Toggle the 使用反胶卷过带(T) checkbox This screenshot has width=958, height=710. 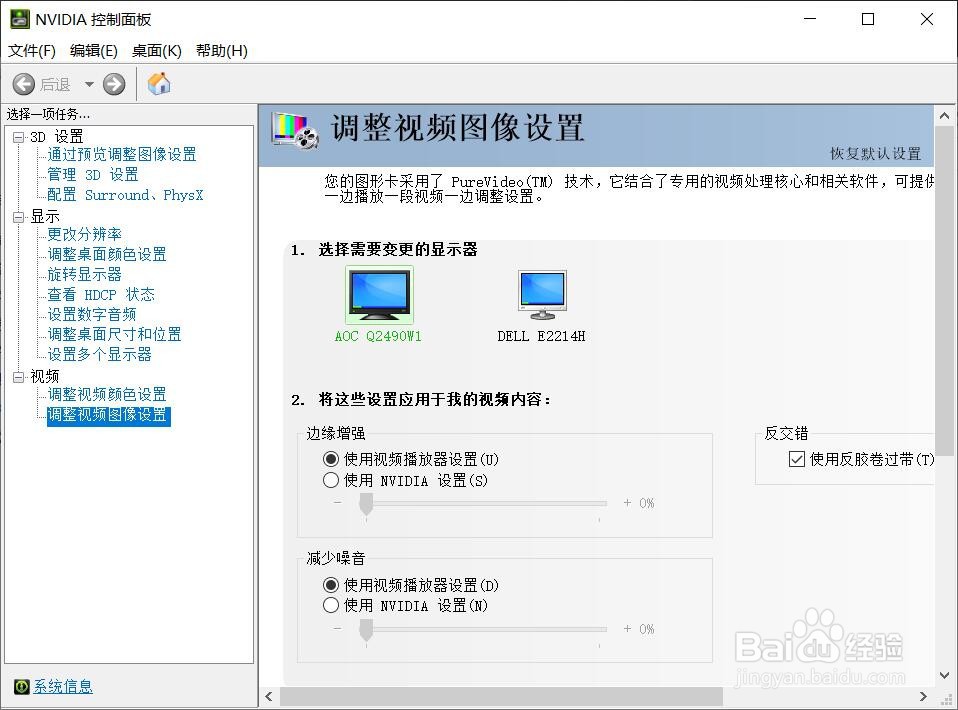(x=797, y=459)
